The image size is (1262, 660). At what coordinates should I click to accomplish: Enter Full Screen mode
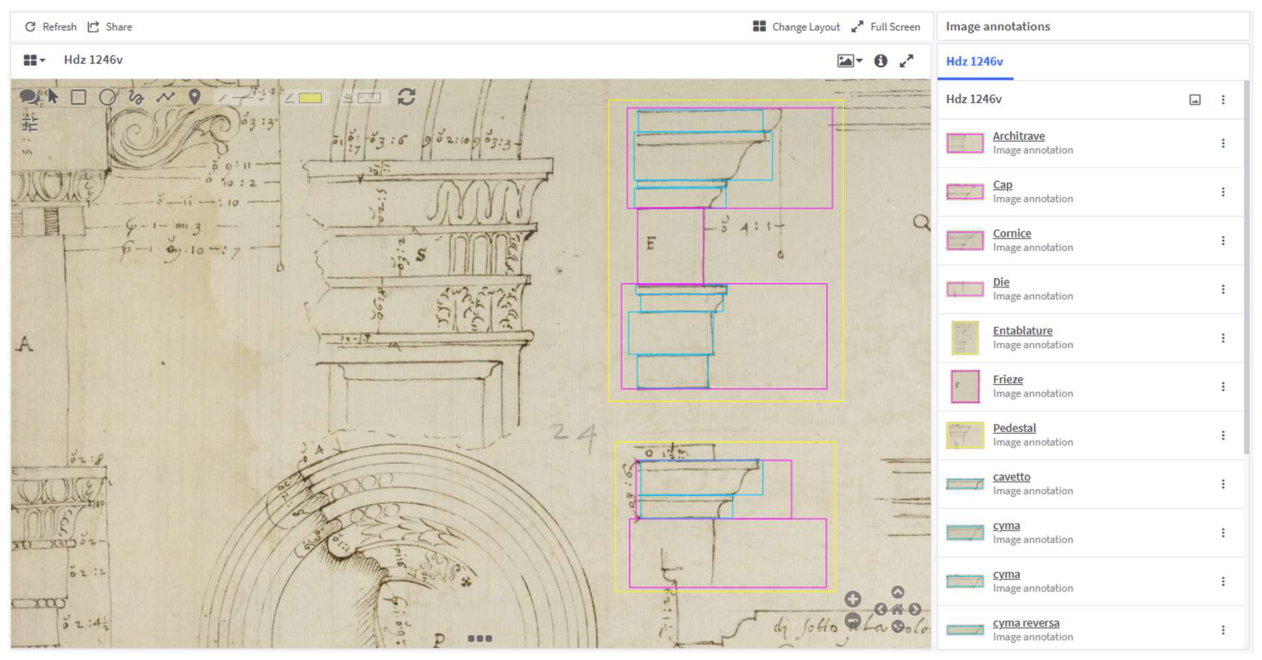coord(886,27)
